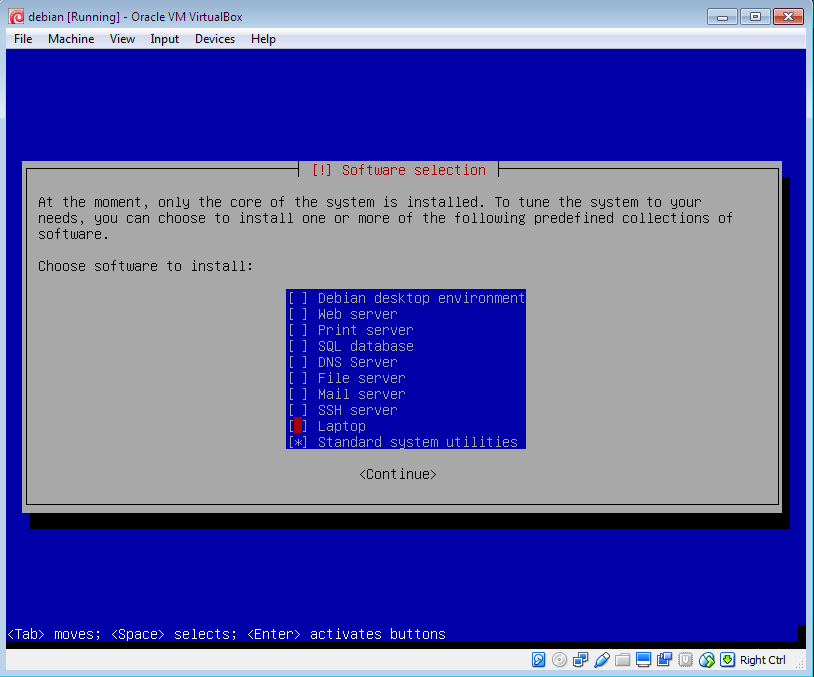Click the VirtualBox logo in title bar
814x677 pixels.
tap(16, 17)
